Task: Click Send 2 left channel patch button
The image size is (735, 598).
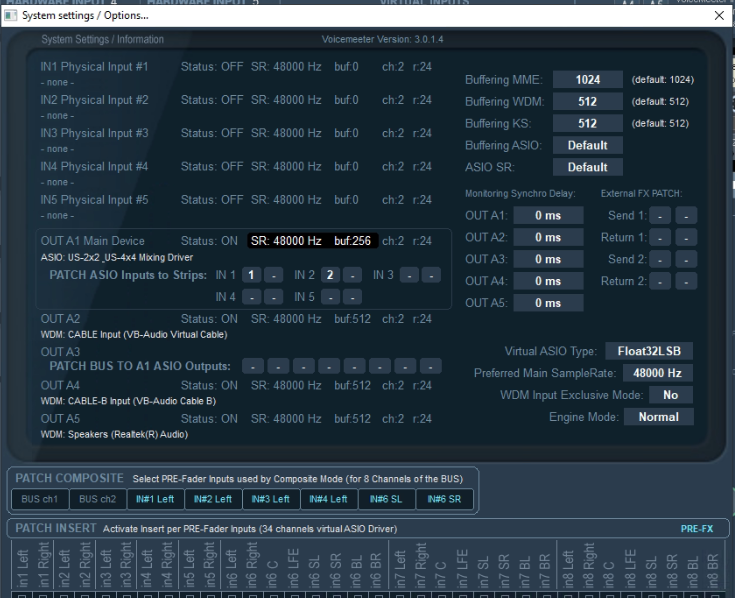Action: click(660, 259)
